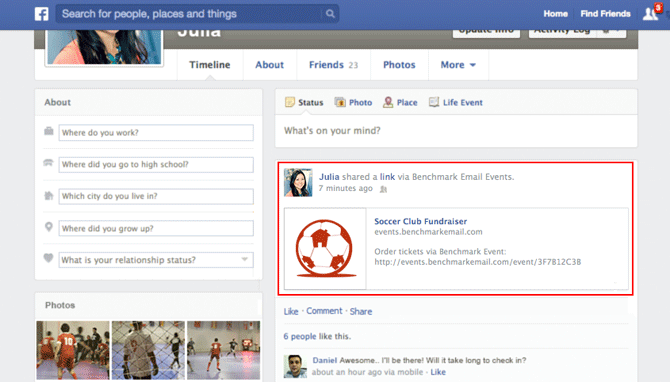Click the work briefcase icon
The image size is (670, 382).
click(49, 131)
